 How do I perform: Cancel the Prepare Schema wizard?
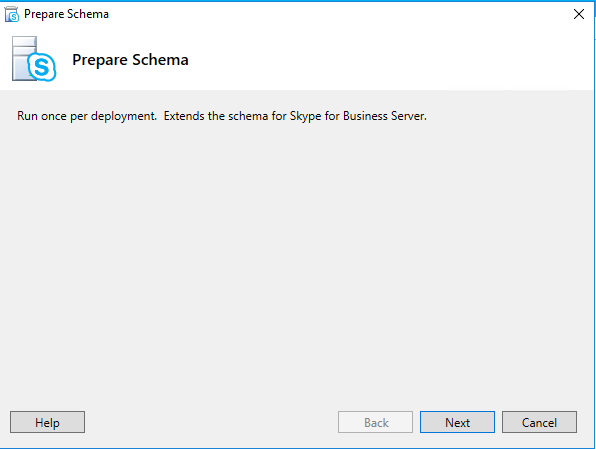(539, 422)
